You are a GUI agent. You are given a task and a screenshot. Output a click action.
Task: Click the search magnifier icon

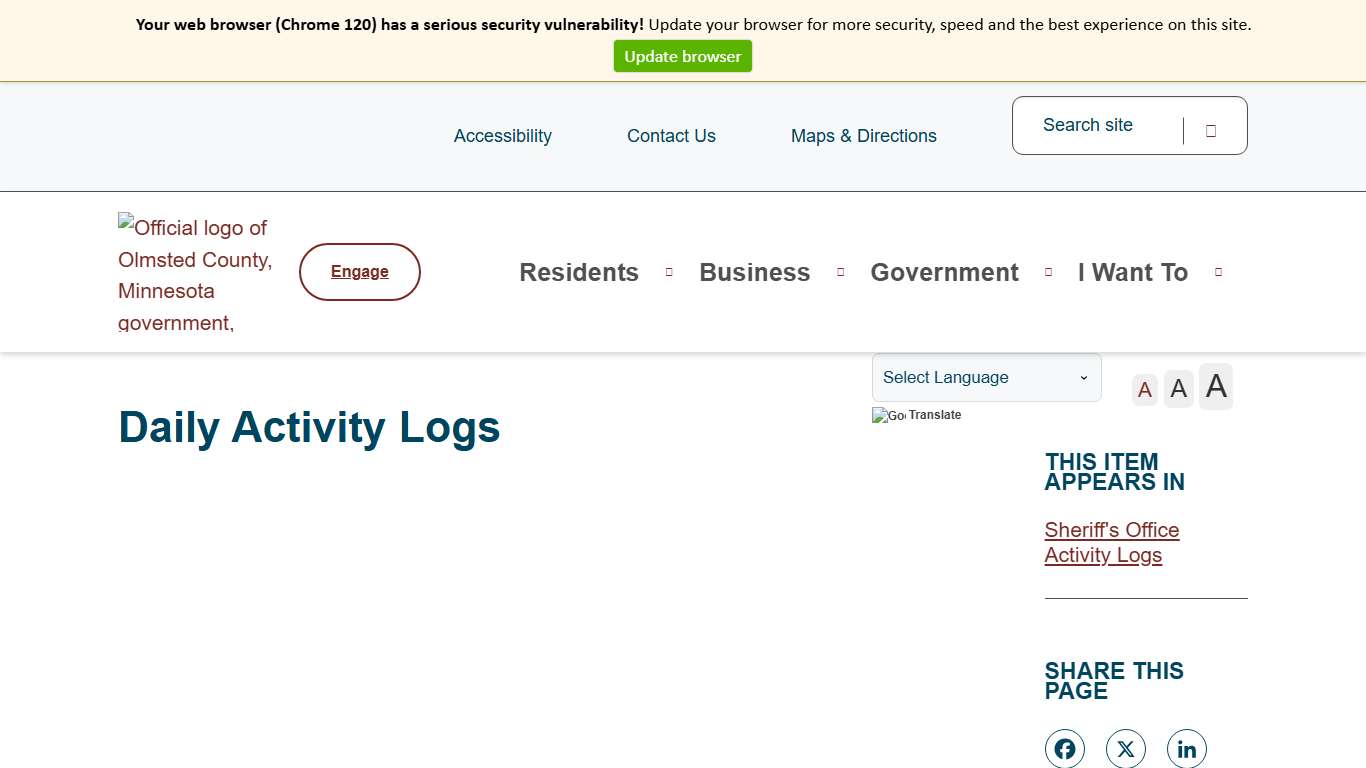(x=1211, y=129)
